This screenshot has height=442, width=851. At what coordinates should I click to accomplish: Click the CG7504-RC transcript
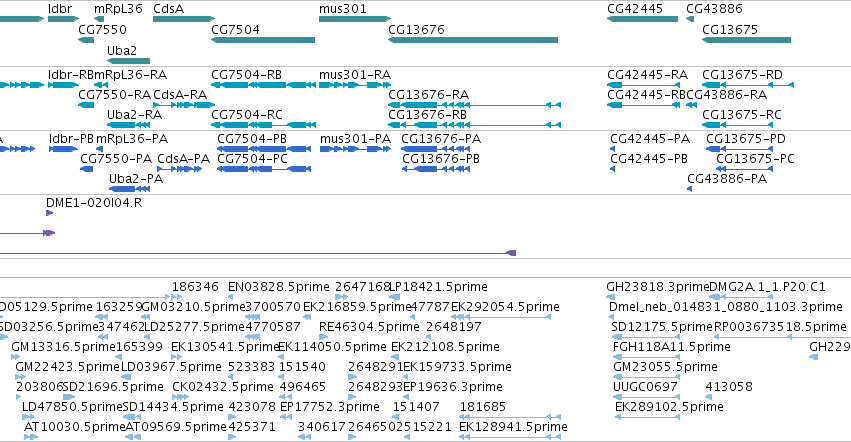coord(263,125)
